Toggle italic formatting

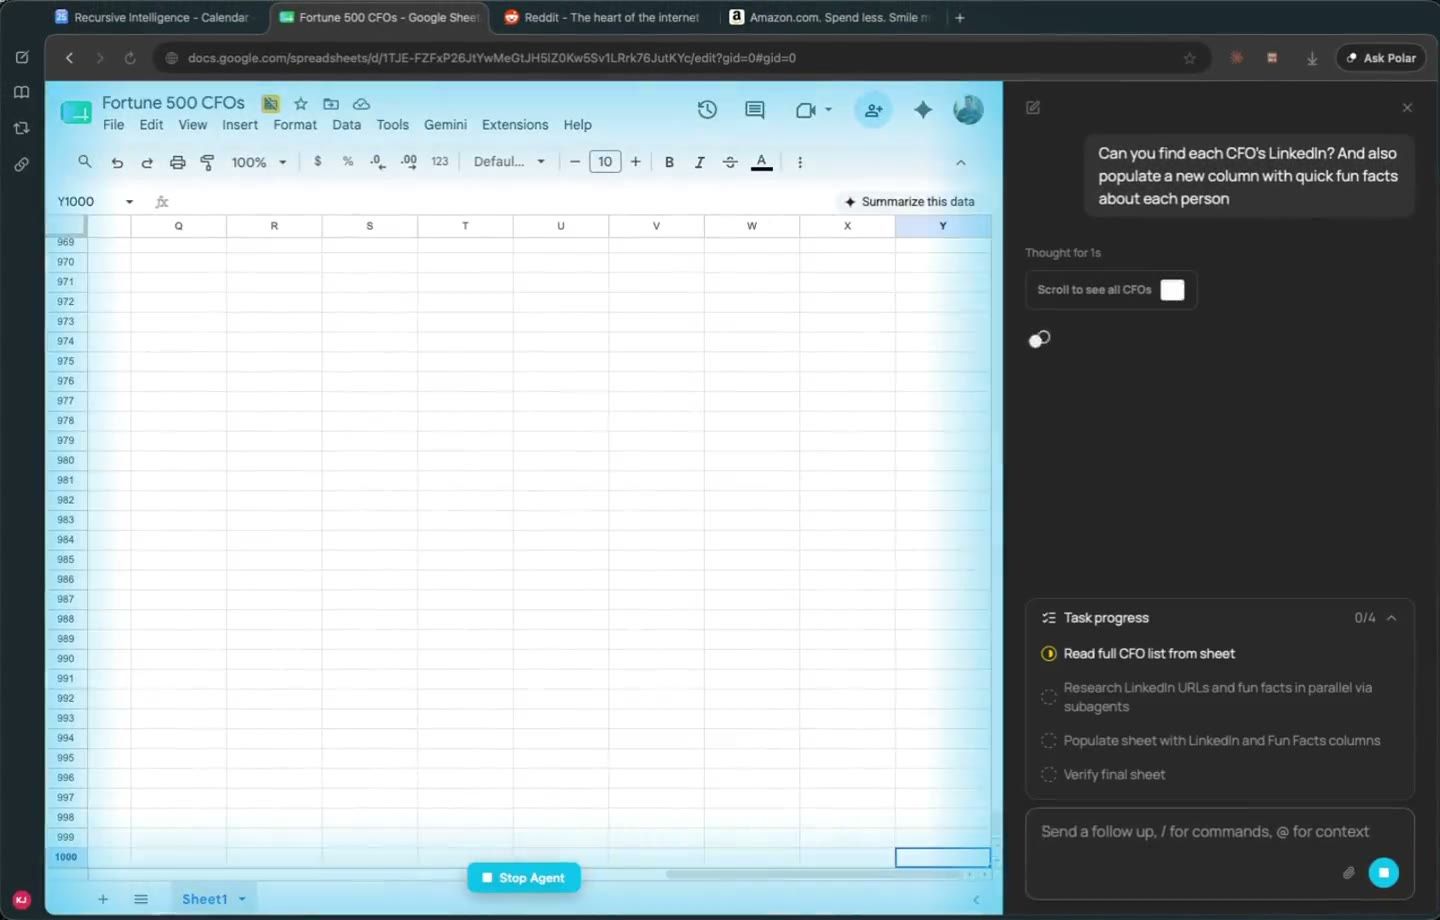click(699, 162)
